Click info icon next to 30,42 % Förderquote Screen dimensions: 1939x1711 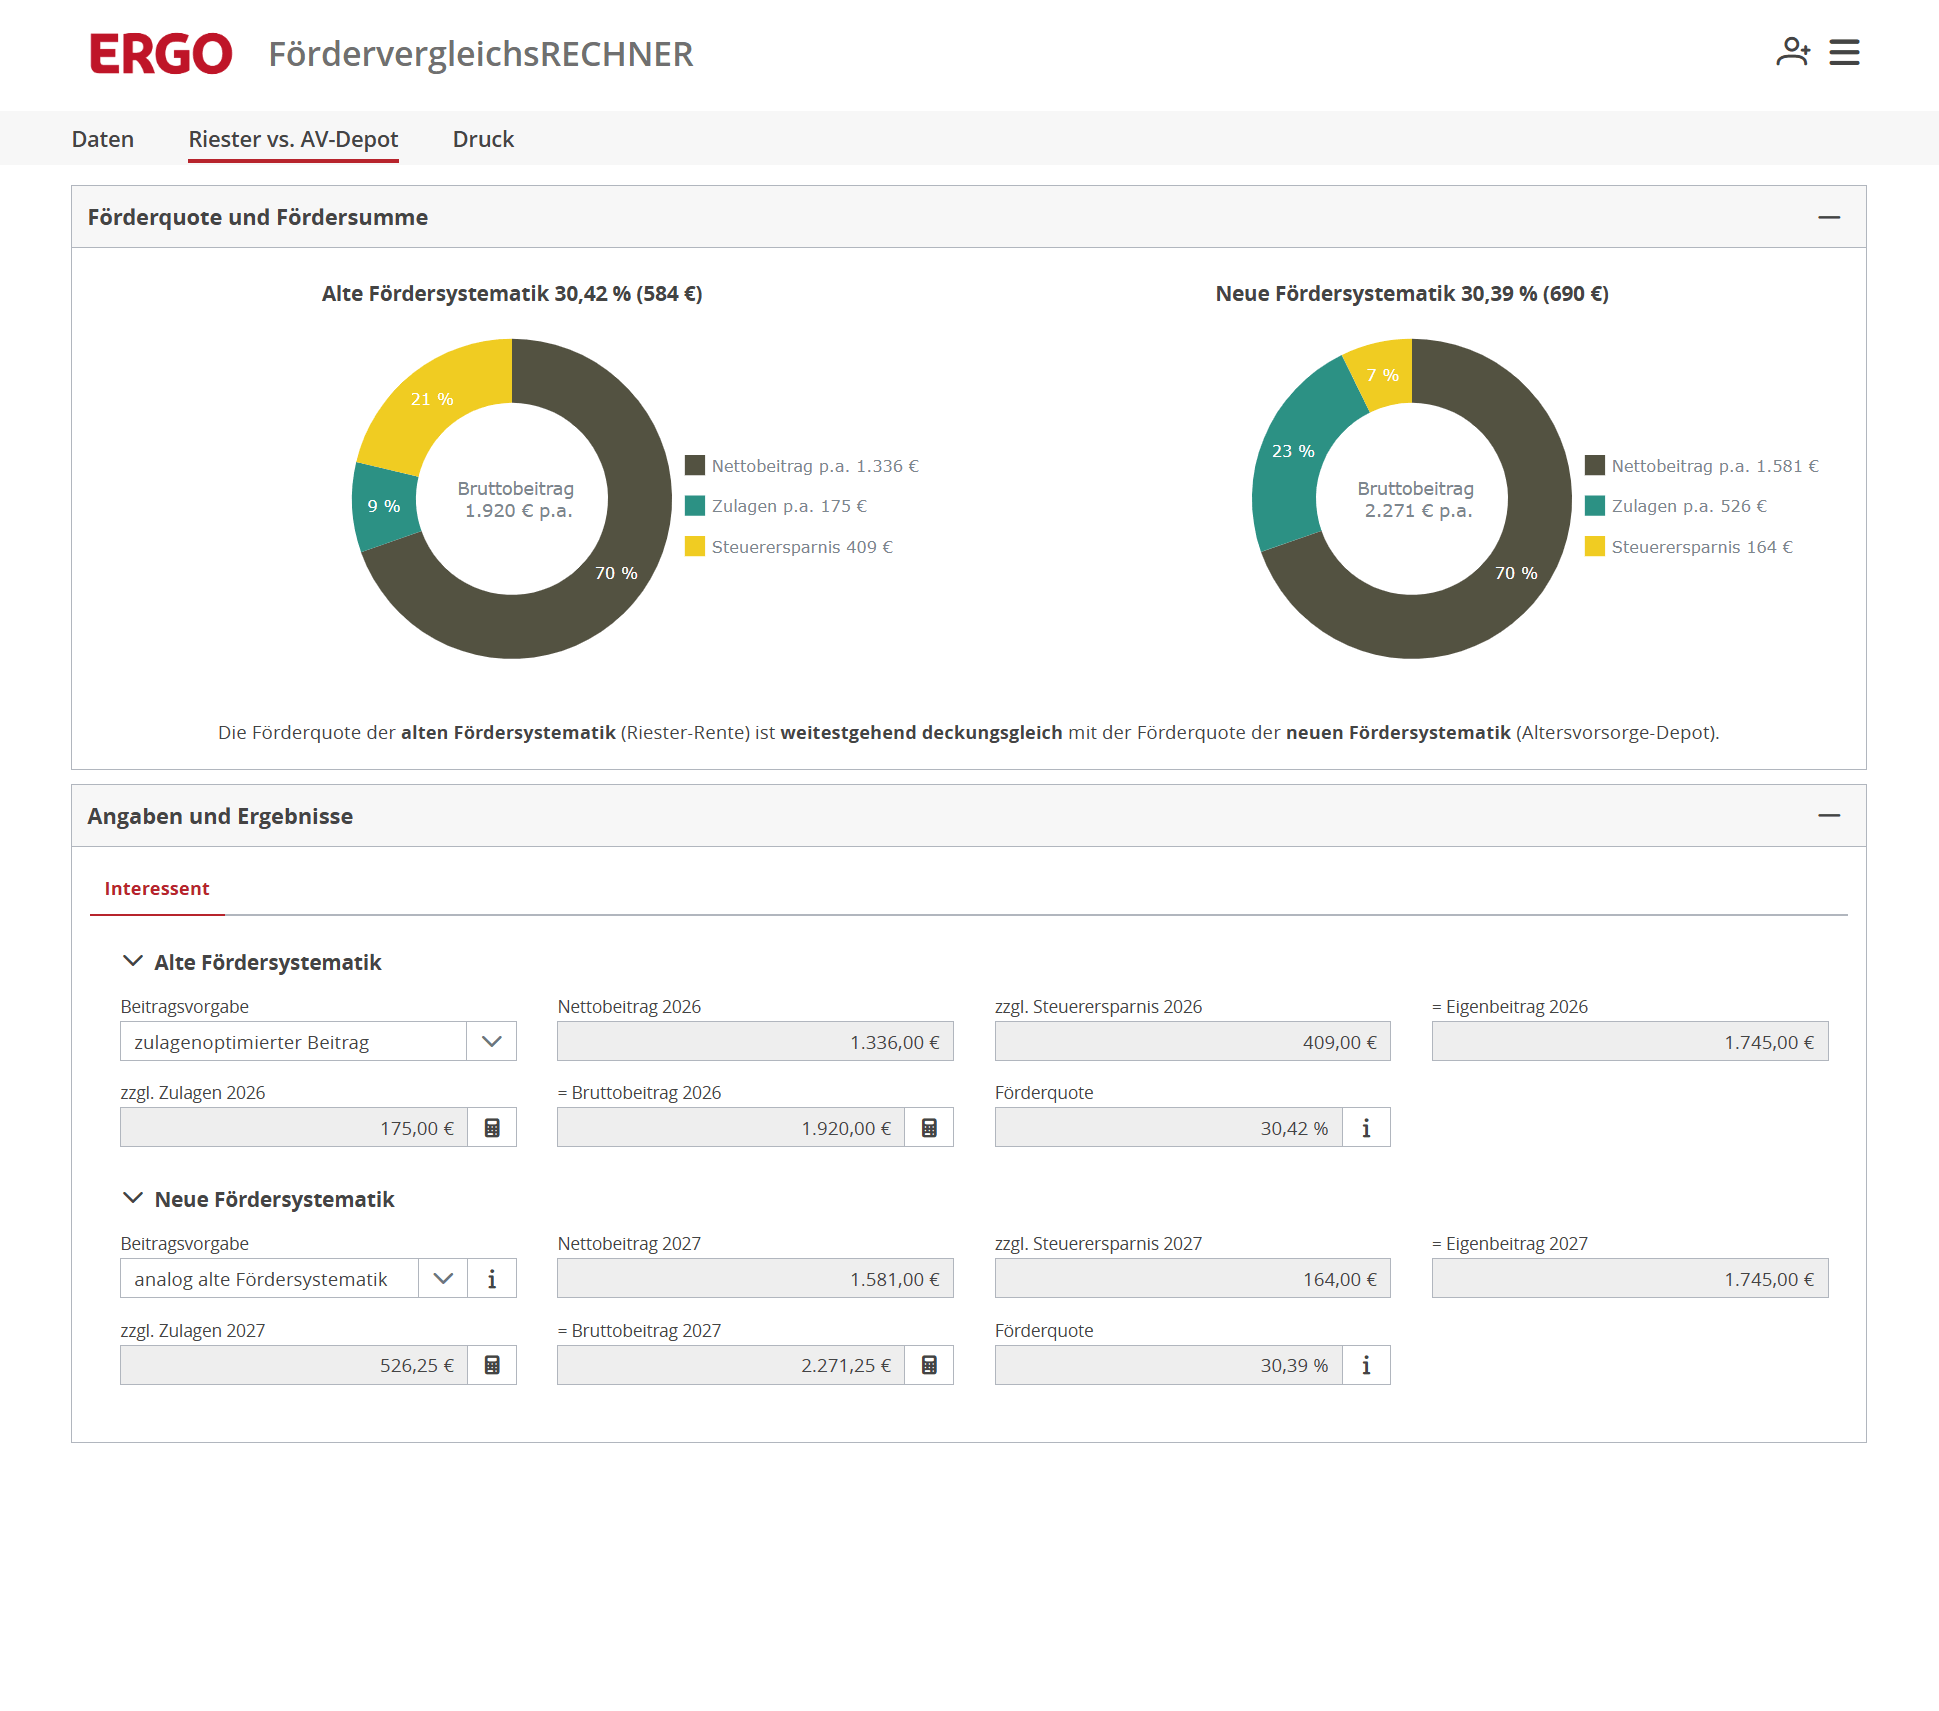1366,1128
